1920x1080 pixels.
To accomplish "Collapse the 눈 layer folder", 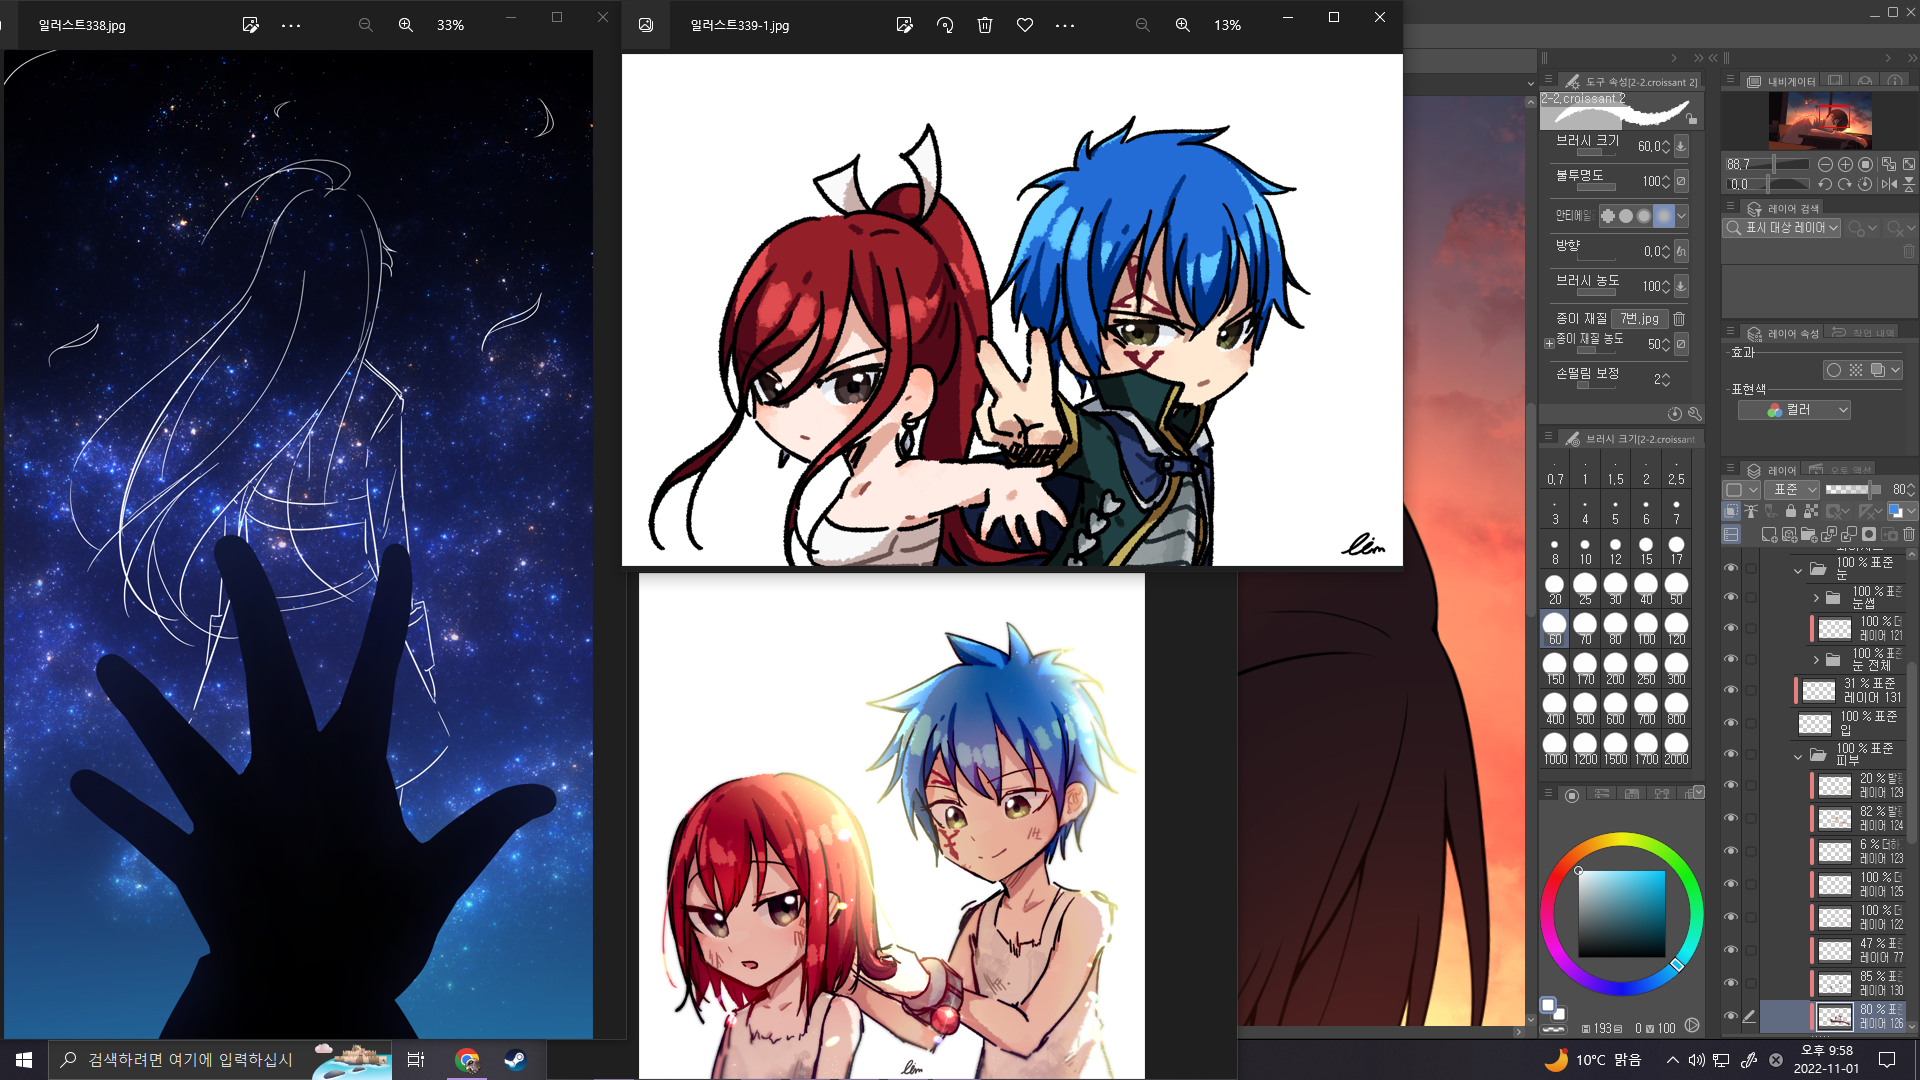I will coord(1798,570).
